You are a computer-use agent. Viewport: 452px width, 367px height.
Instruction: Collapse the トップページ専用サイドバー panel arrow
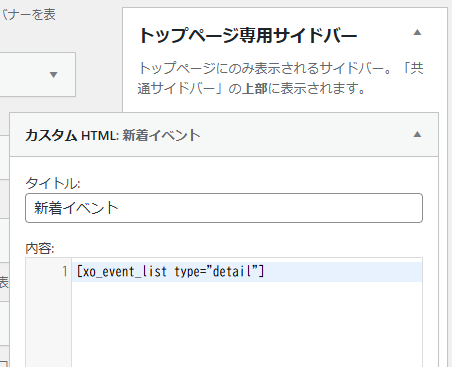click(417, 33)
